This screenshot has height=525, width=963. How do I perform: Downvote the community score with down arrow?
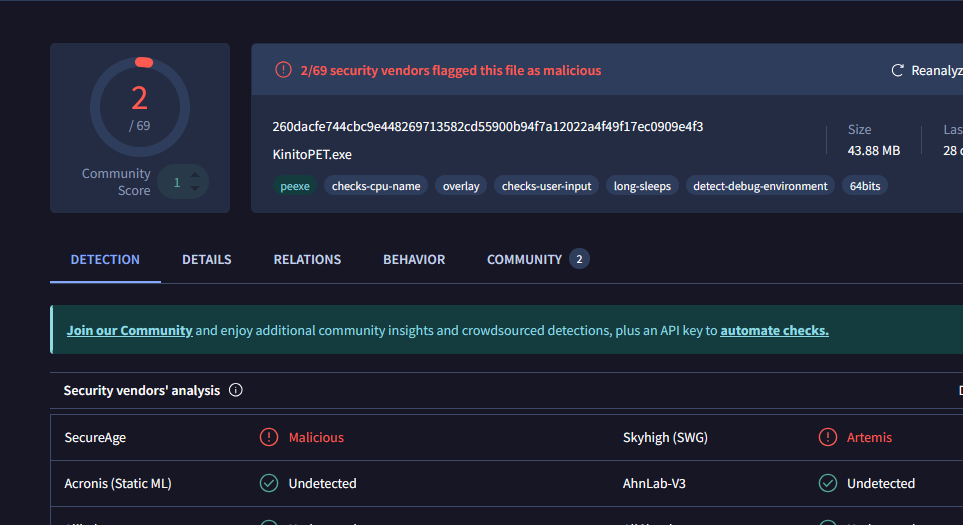[195, 189]
